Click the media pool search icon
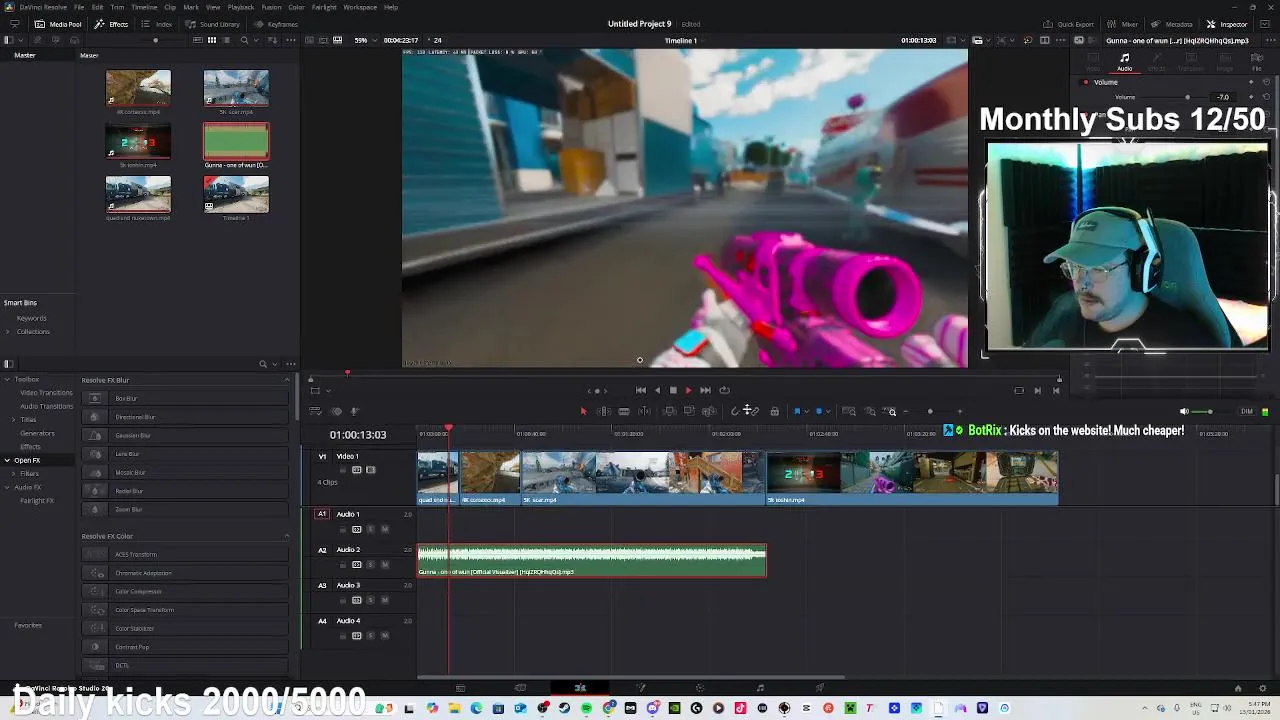The image size is (1280, 720). point(244,40)
